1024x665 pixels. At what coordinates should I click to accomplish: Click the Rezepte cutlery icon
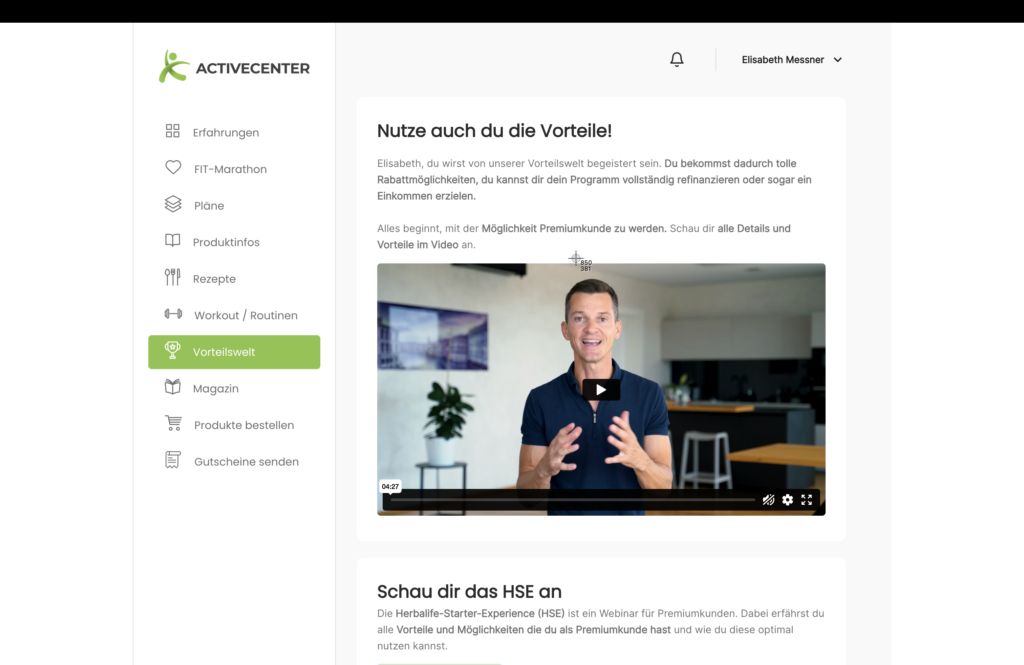172,278
